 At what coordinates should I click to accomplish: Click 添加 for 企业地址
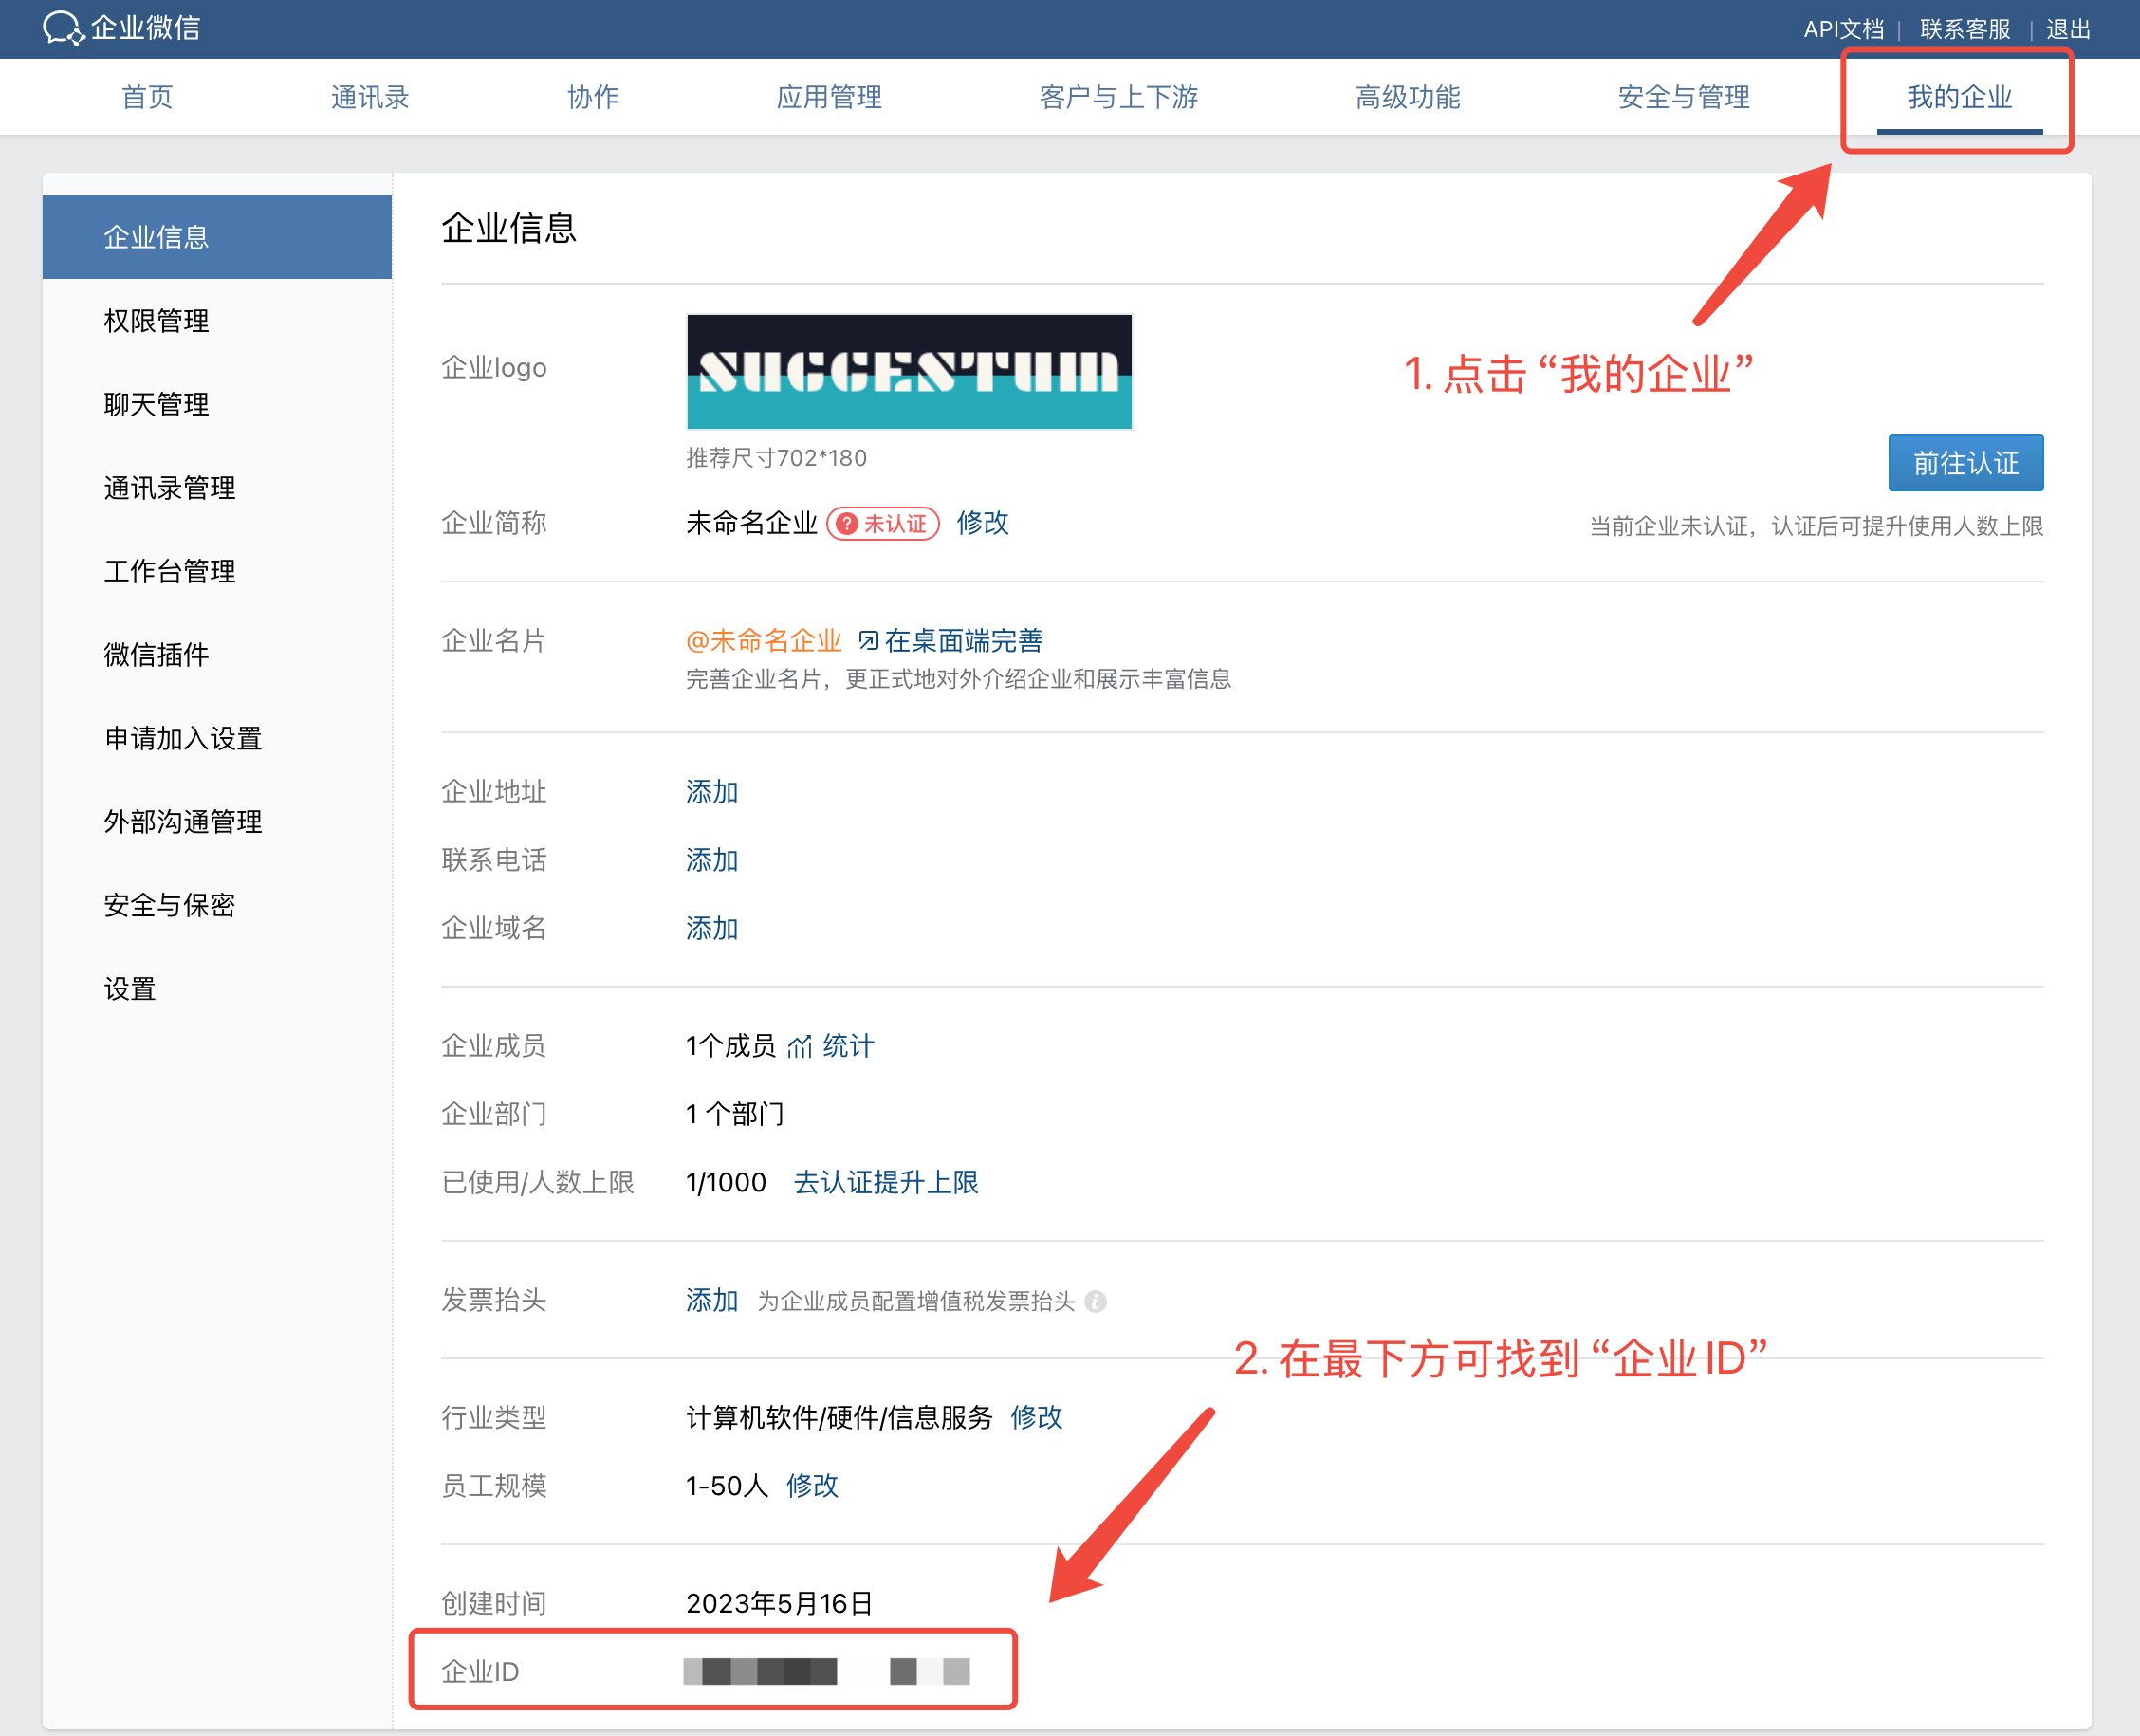coord(711,792)
